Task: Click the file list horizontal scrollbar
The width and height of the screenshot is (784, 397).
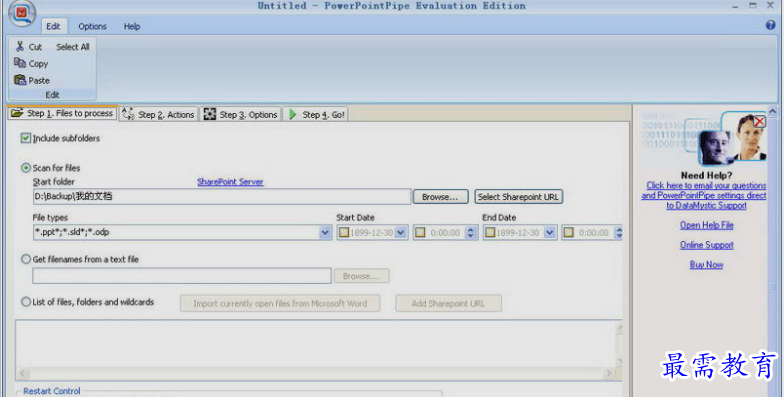Action: tap(316, 373)
